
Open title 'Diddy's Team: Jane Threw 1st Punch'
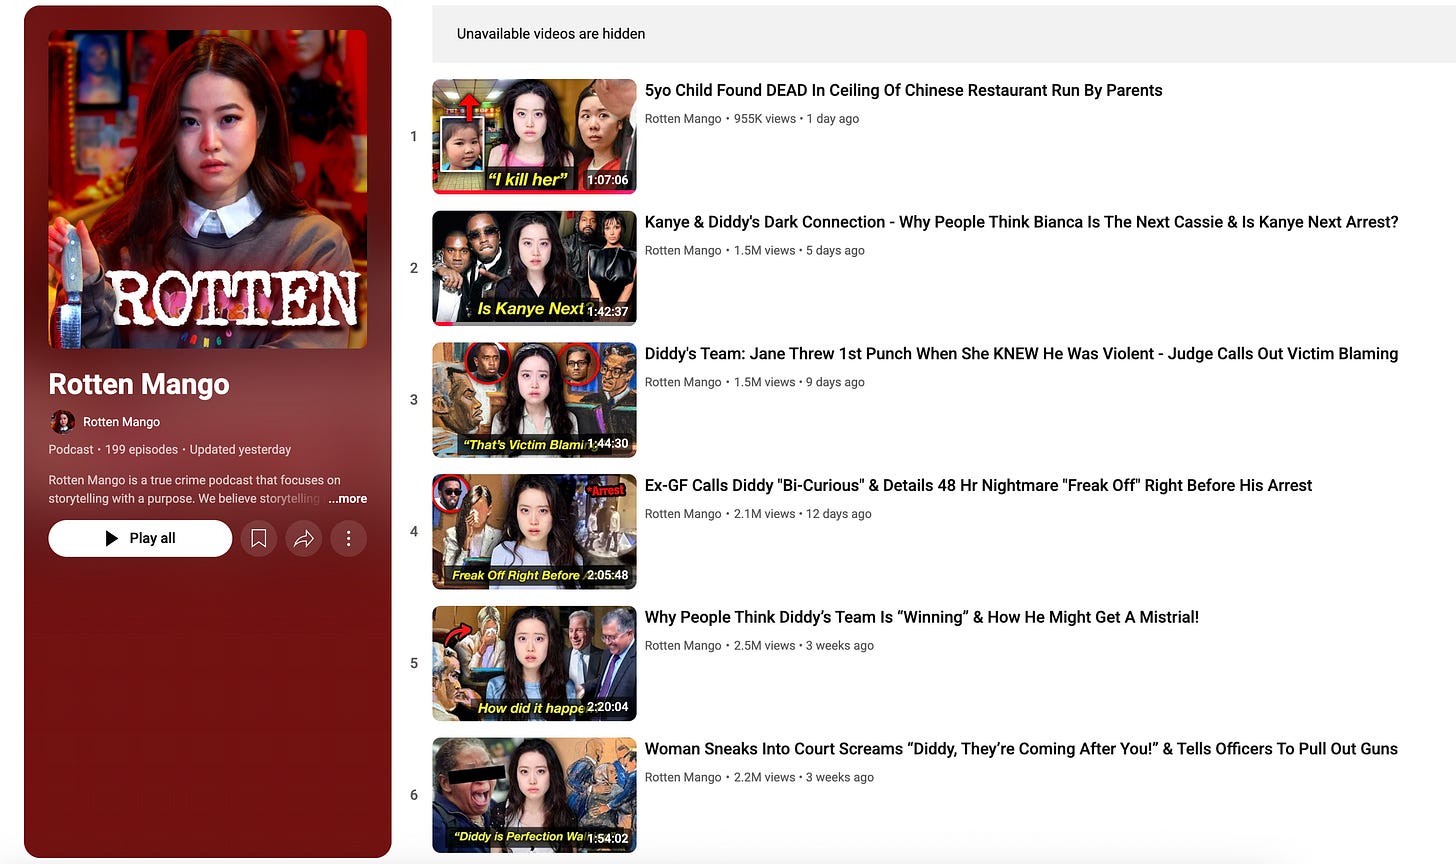[x=1021, y=354]
